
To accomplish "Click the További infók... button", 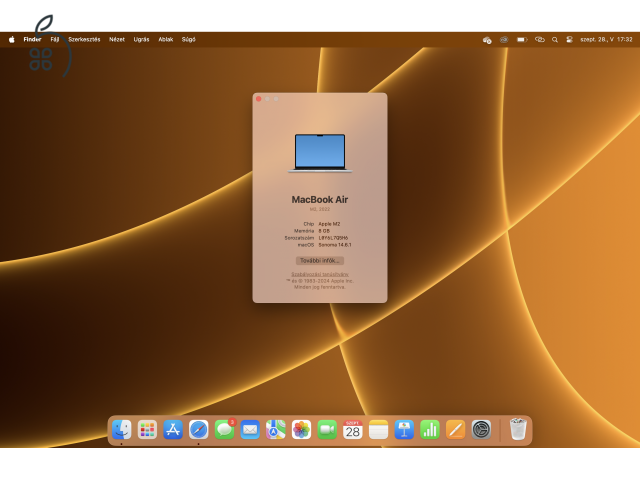I will coord(320,260).
